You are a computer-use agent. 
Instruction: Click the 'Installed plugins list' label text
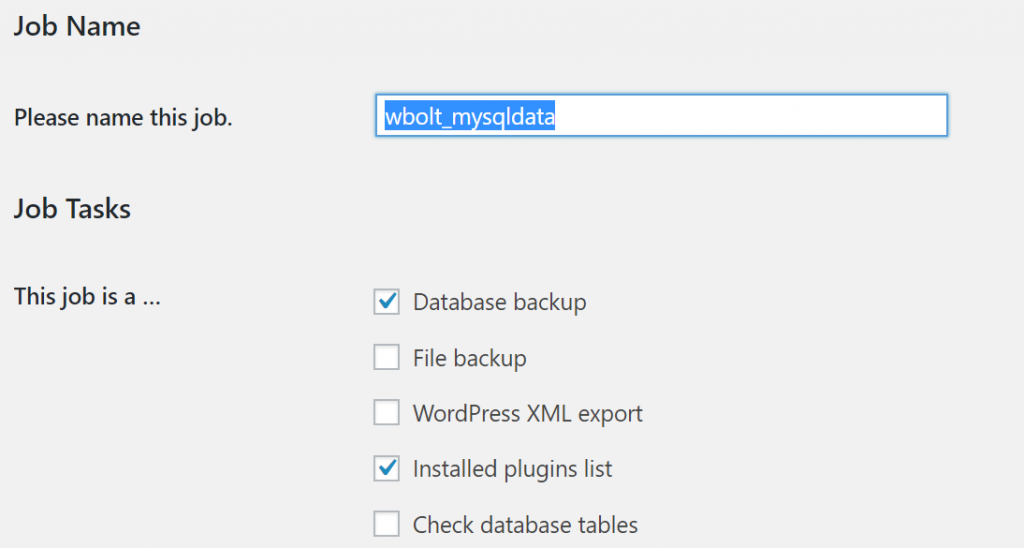(512, 468)
